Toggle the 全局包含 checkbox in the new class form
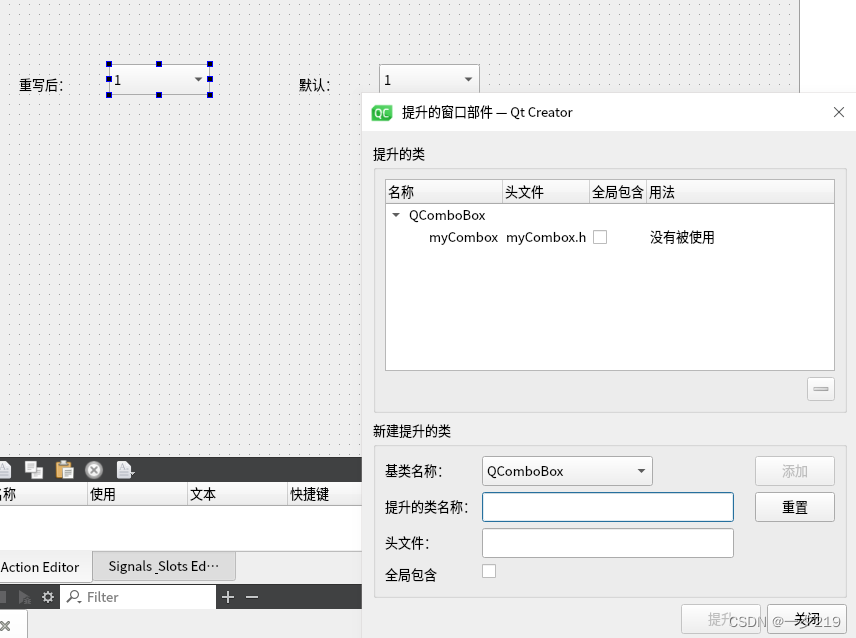The width and height of the screenshot is (856, 638). [x=489, y=571]
